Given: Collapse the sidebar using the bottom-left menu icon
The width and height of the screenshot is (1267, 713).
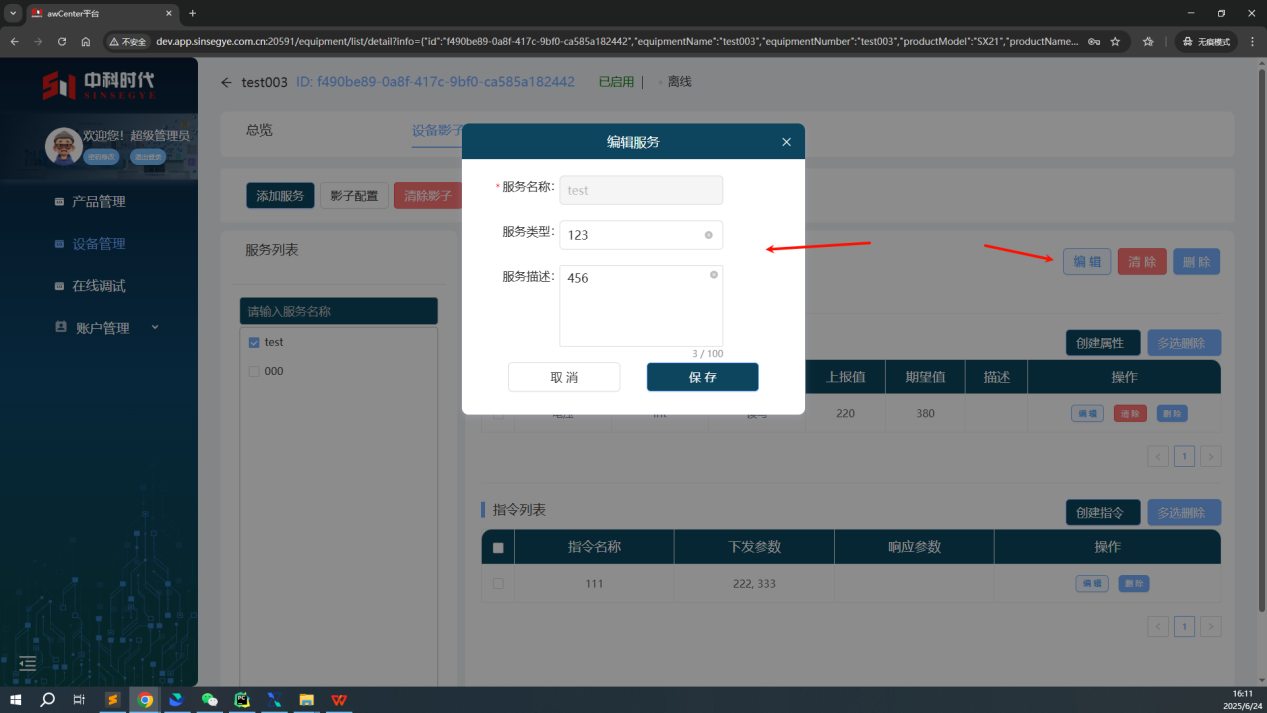Looking at the screenshot, I should [28, 663].
